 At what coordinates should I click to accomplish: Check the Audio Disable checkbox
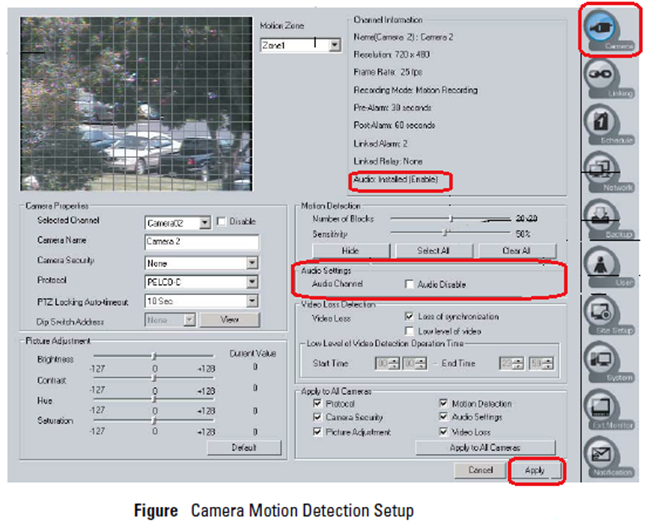(411, 285)
